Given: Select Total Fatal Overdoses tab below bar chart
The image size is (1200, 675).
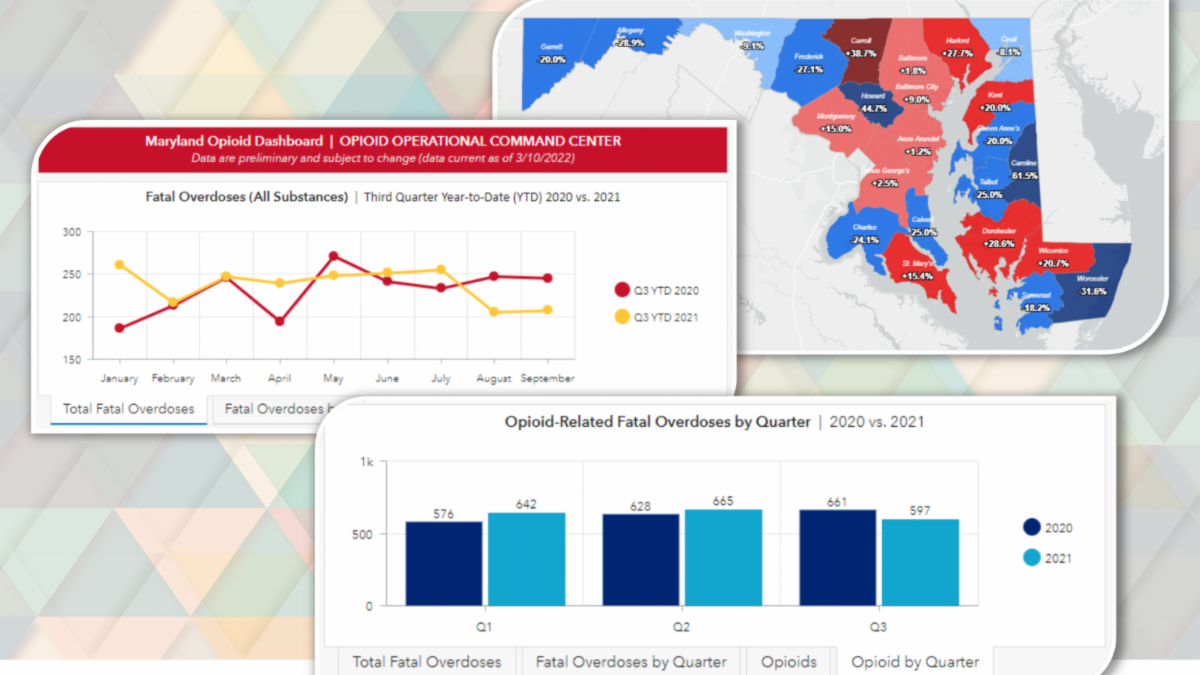Looking at the screenshot, I should pyautogui.click(x=427, y=661).
